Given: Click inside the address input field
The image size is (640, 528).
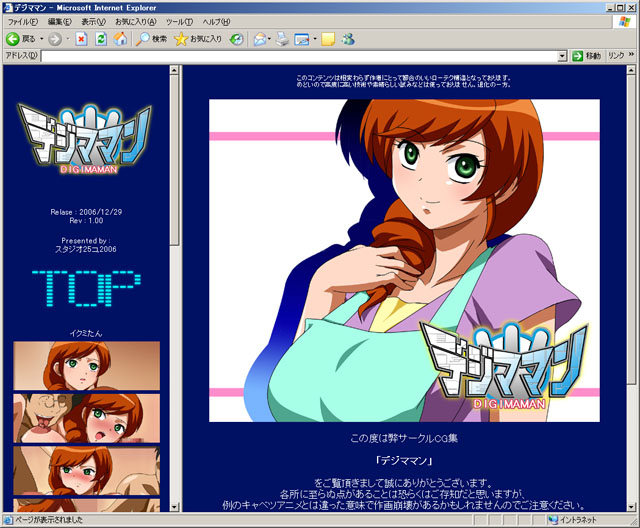Looking at the screenshot, I should tap(299, 56).
